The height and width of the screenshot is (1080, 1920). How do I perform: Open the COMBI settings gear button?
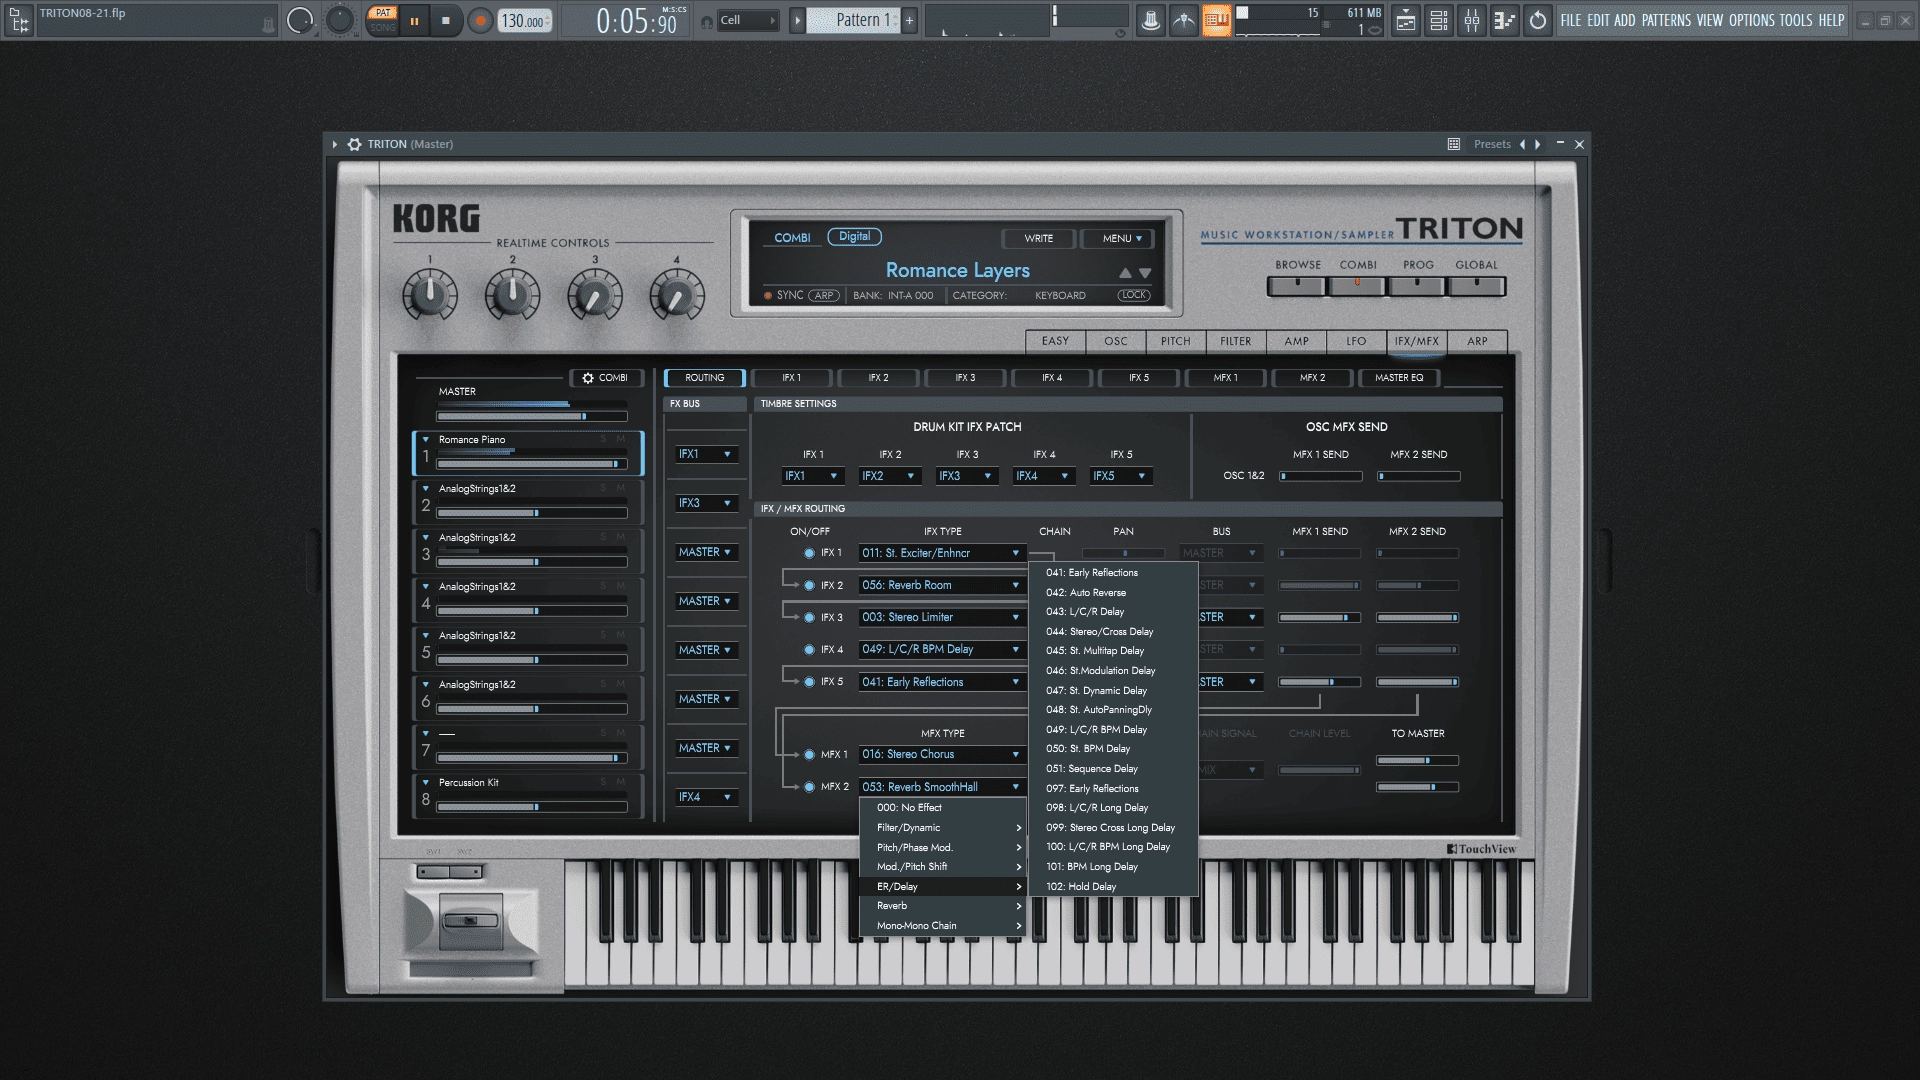[x=605, y=378]
